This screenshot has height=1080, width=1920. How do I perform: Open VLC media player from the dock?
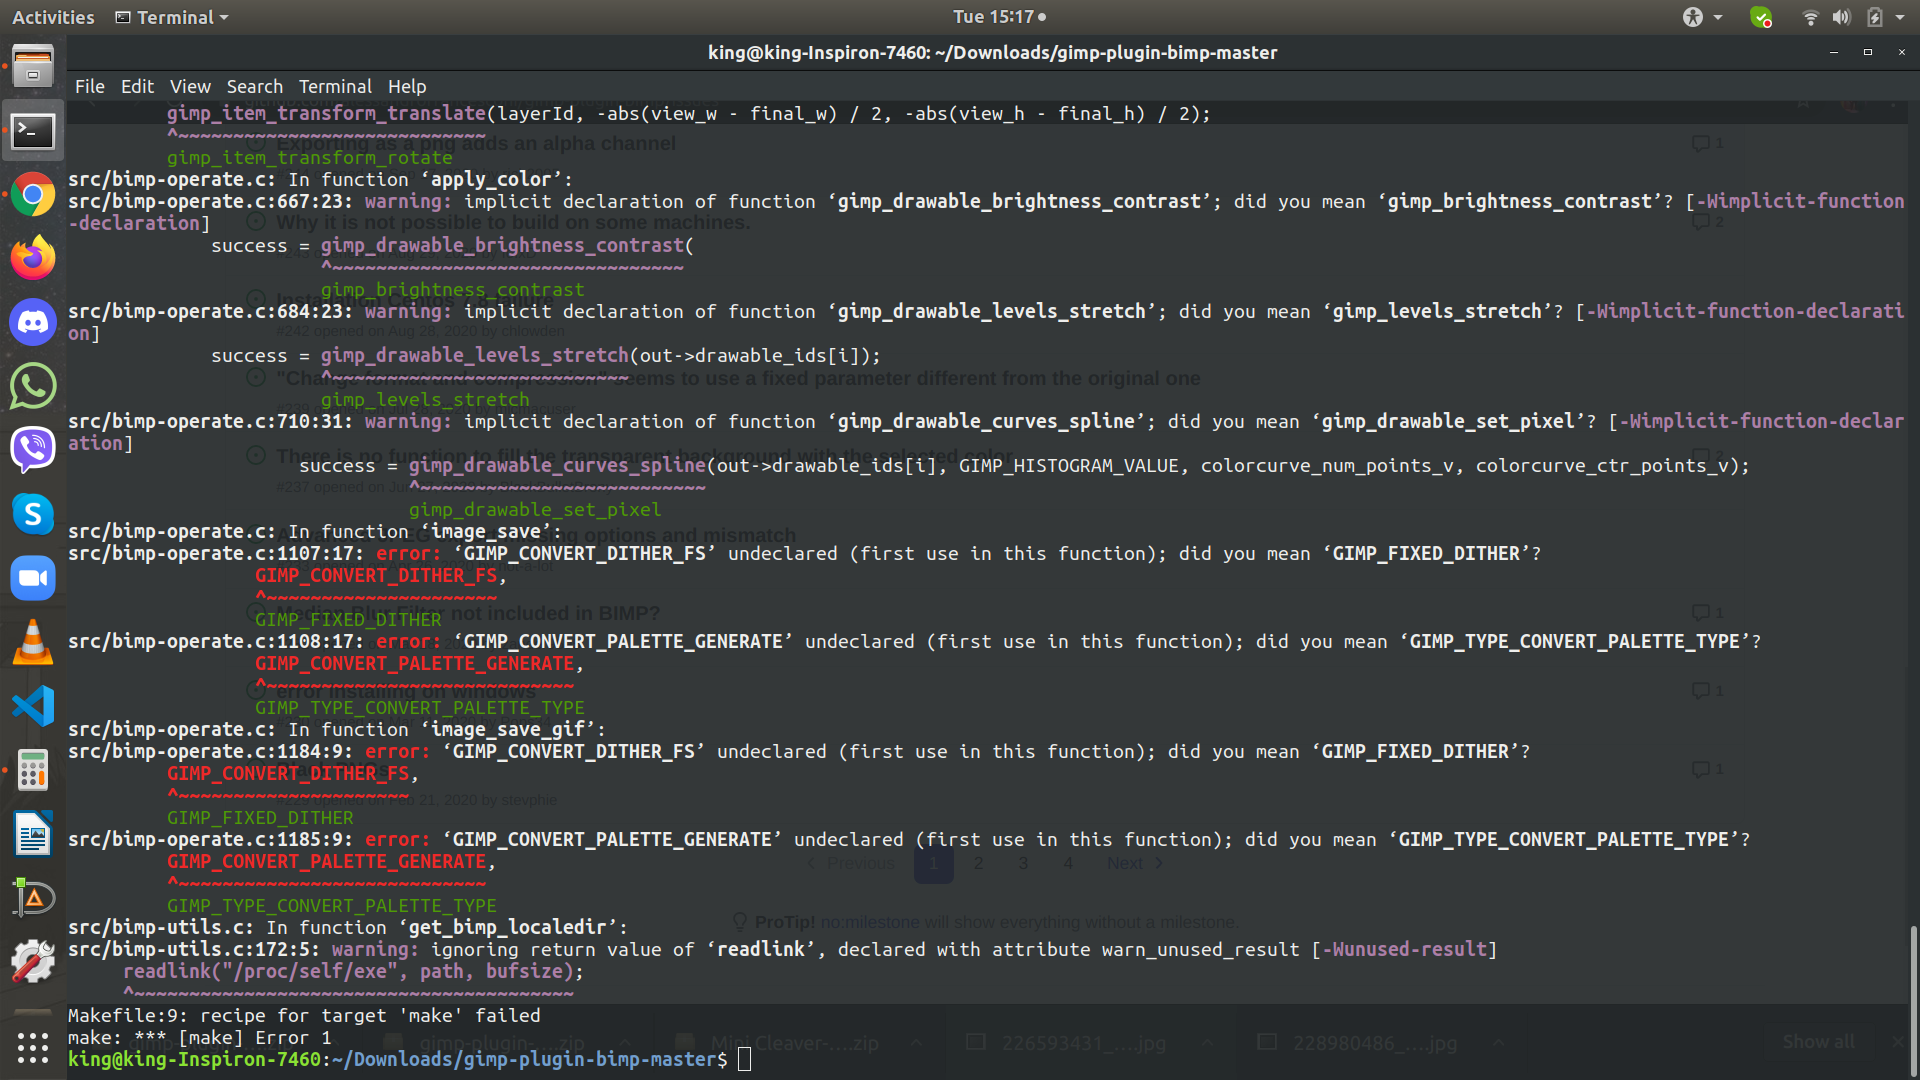[x=33, y=641]
